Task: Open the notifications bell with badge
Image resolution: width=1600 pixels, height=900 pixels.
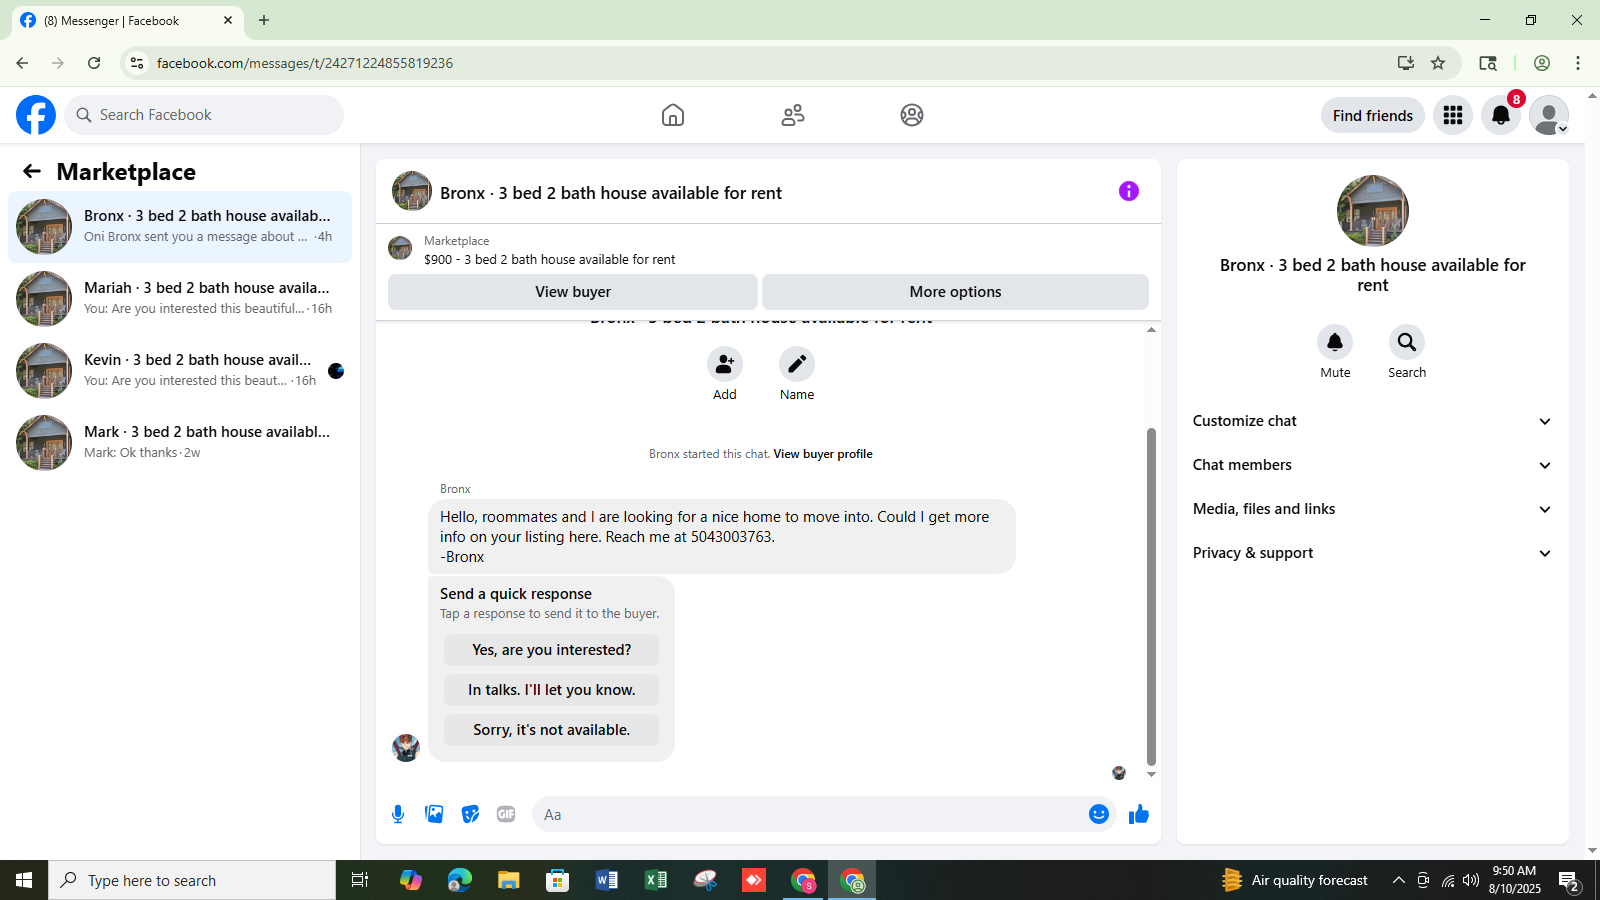Action: tap(1501, 115)
